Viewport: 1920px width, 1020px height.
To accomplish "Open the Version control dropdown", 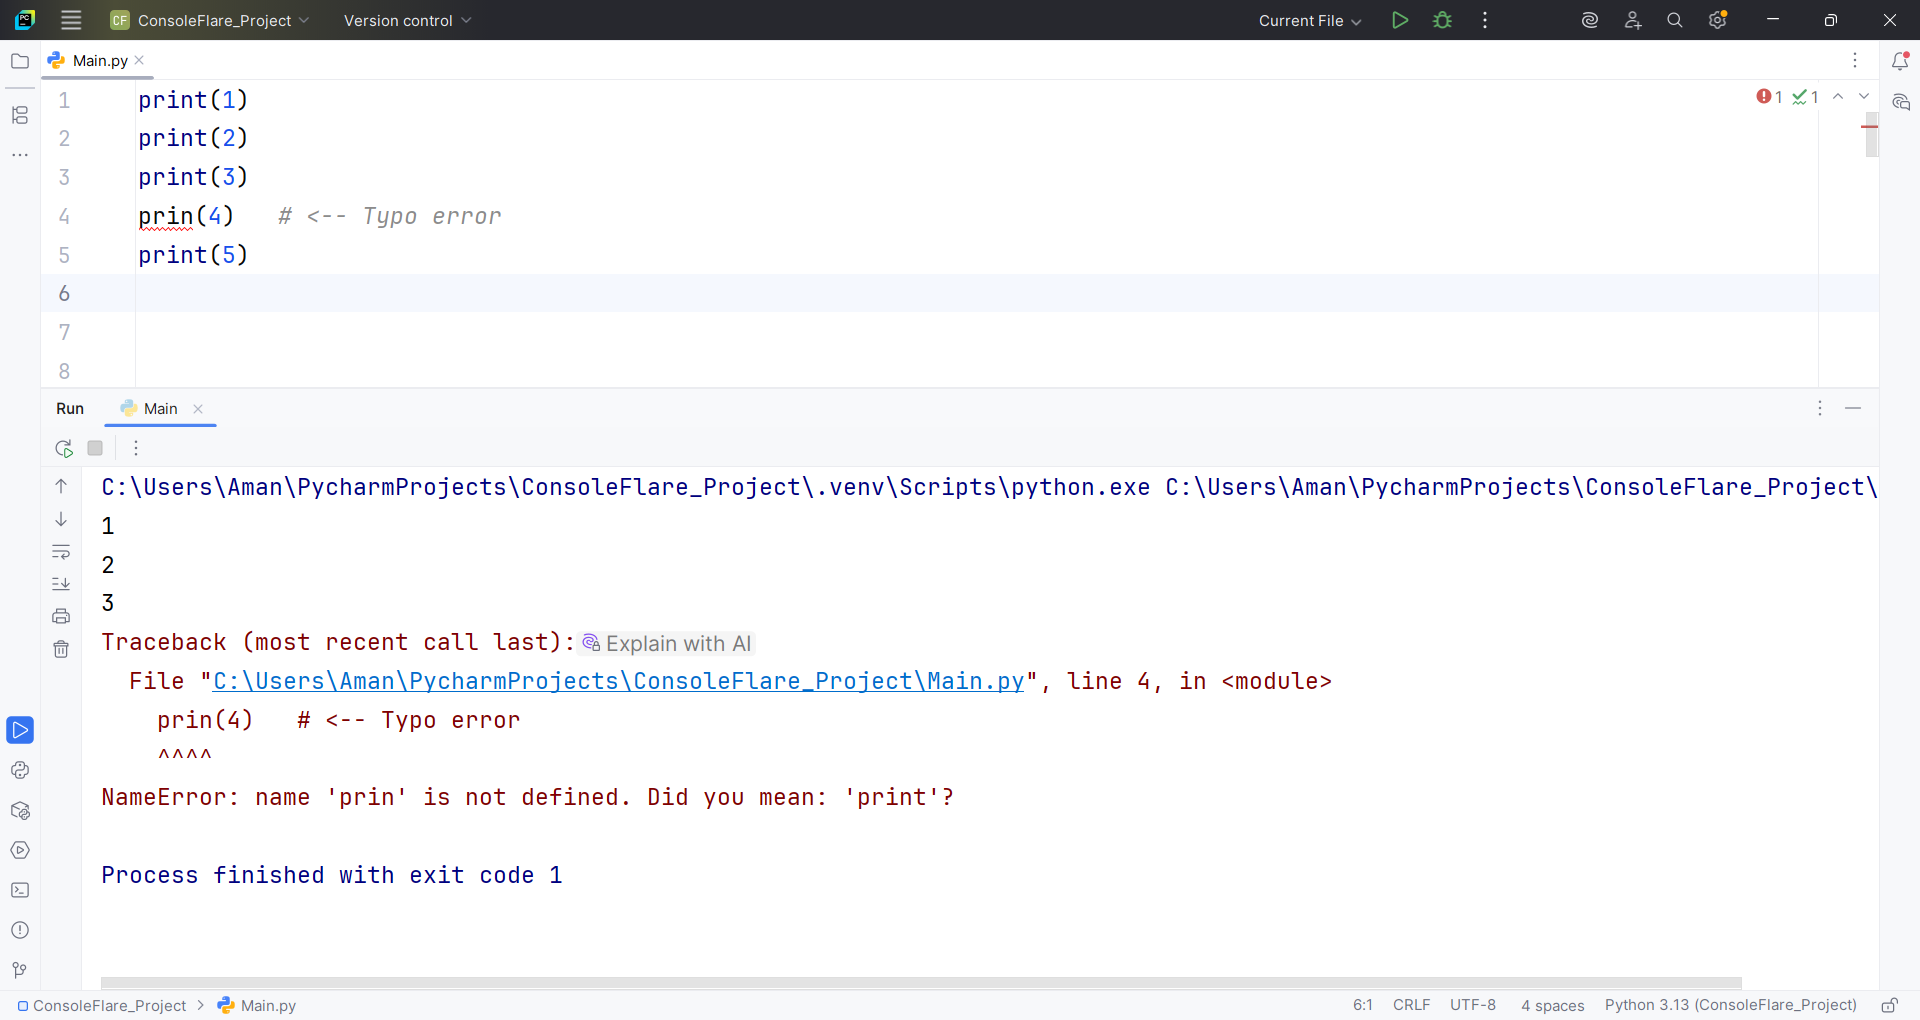I will [407, 20].
